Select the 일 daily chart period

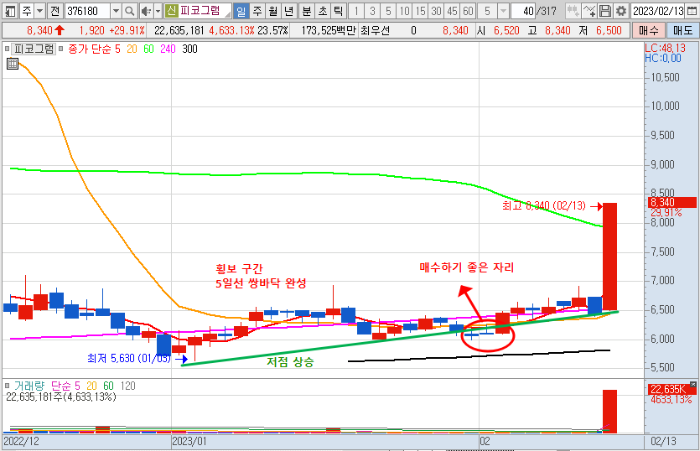241,11
